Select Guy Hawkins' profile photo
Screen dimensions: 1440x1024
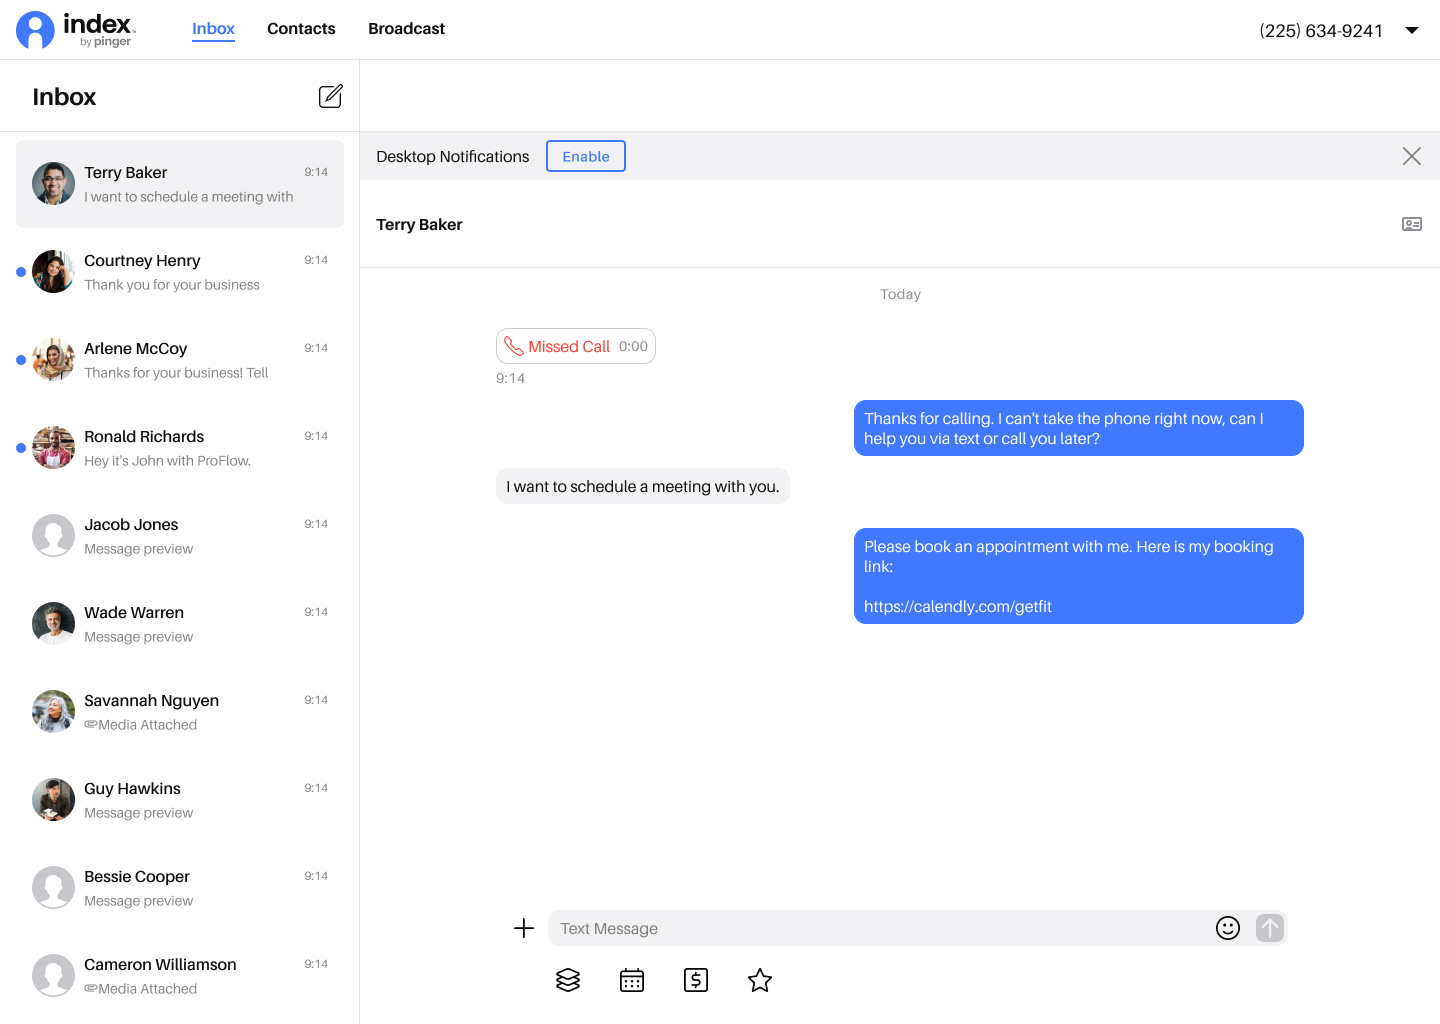[x=54, y=800]
